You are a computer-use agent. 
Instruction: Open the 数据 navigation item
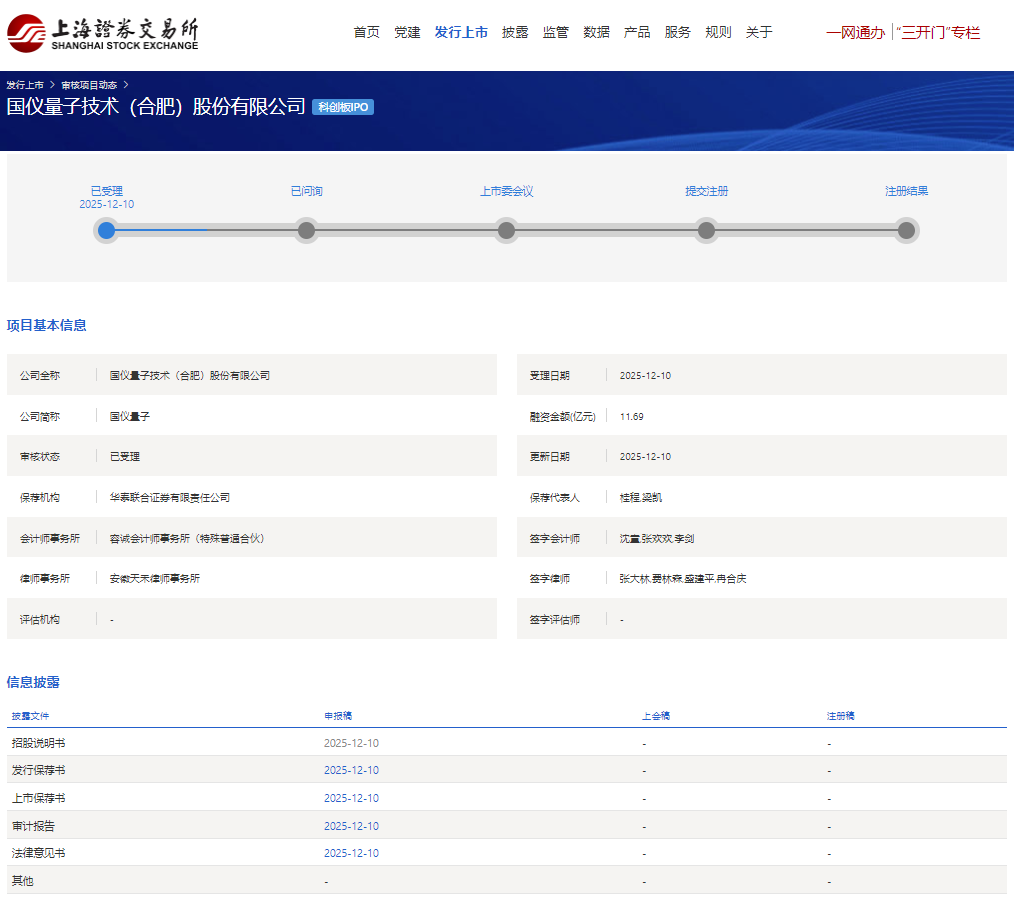click(x=596, y=32)
